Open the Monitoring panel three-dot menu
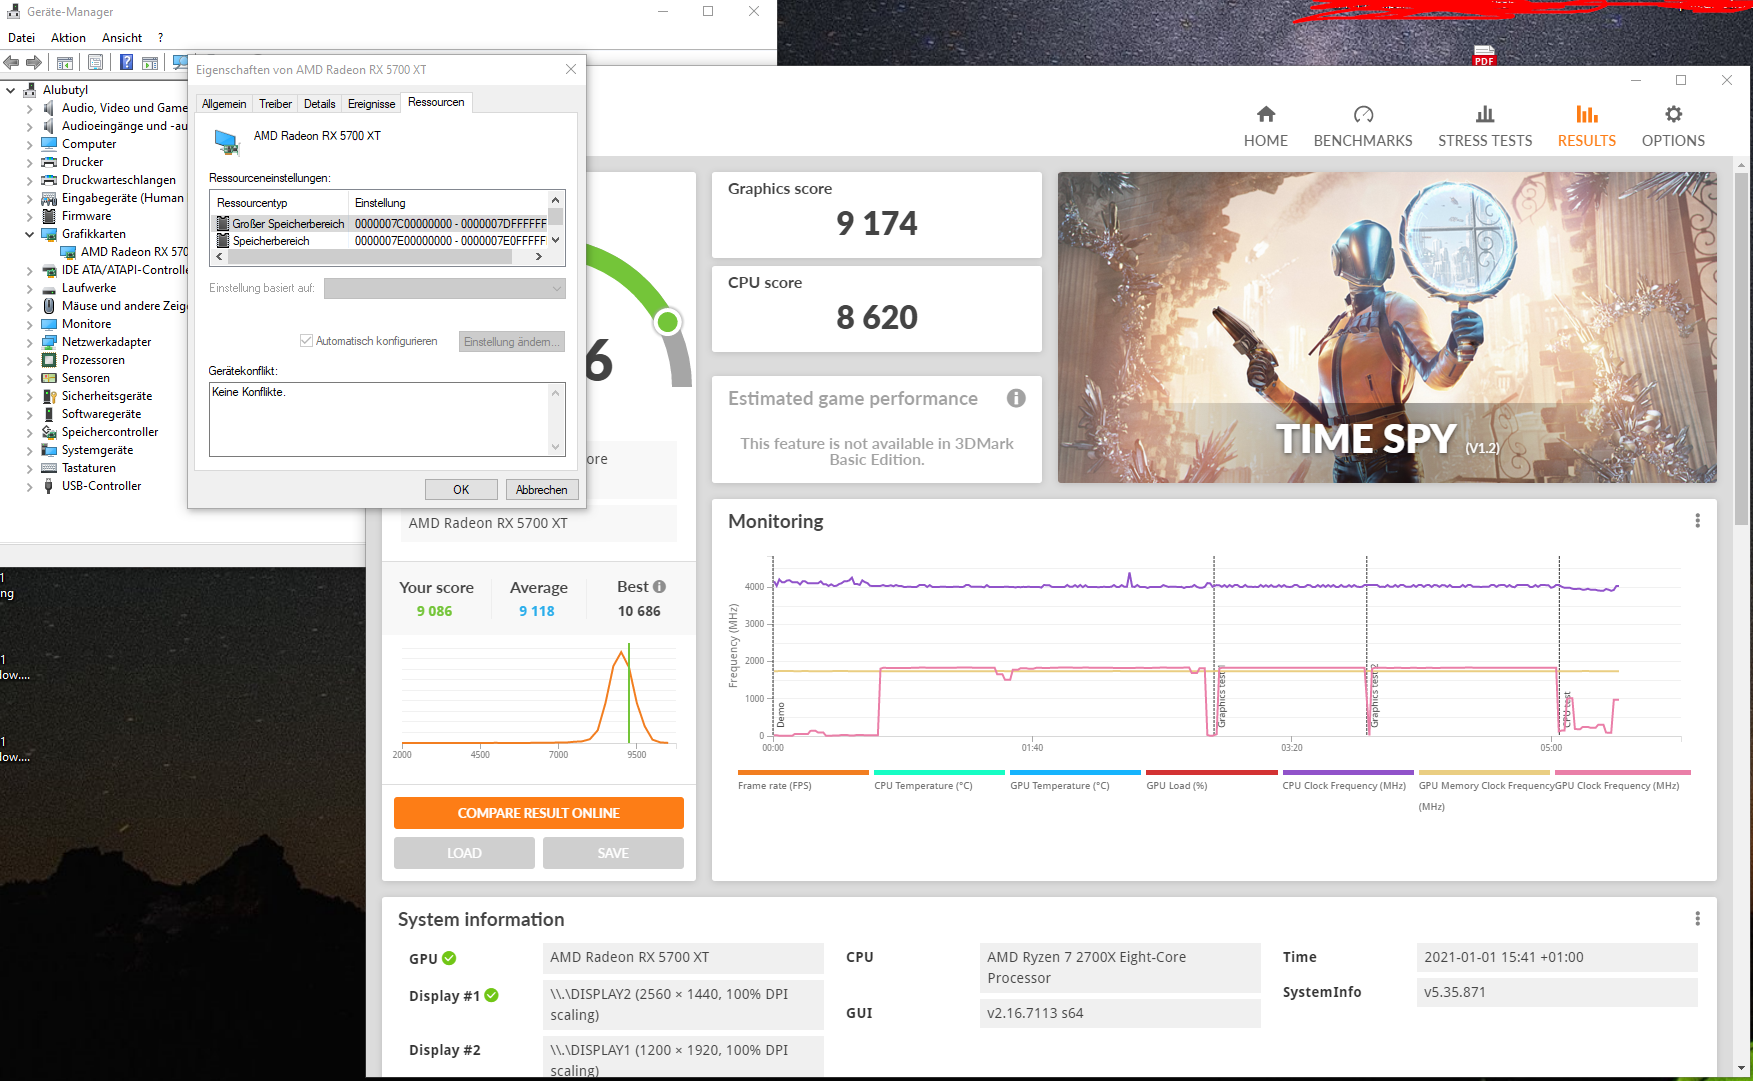Image resolution: width=1753 pixels, height=1081 pixels. pos(1697,521)
